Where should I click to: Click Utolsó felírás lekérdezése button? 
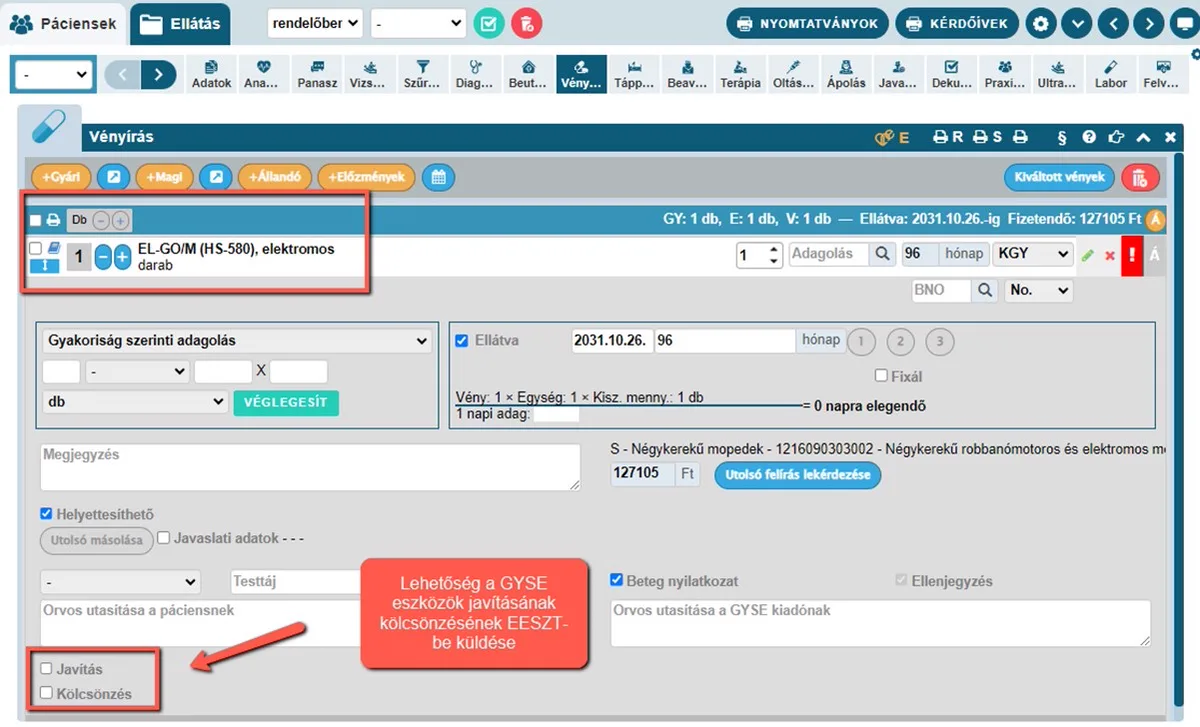point(798,475)
